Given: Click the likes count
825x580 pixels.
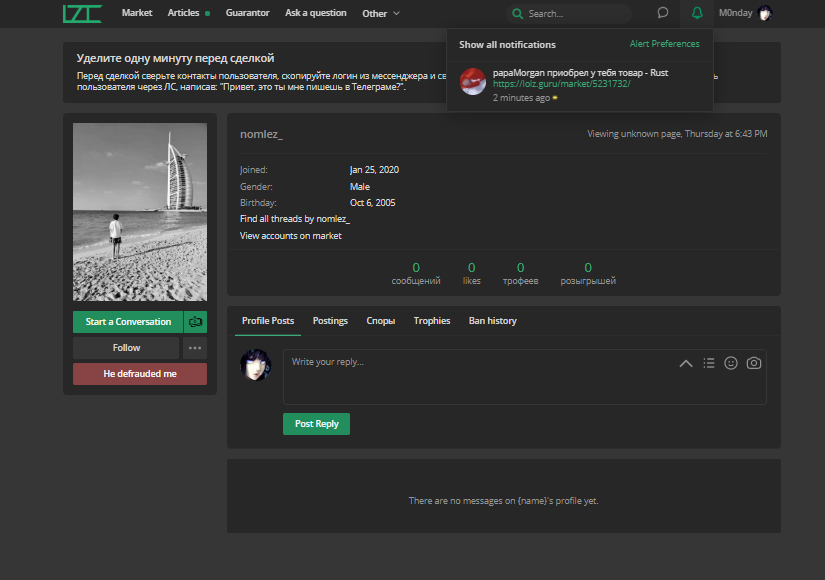Looking at the screenshot, I should point(471,274).
